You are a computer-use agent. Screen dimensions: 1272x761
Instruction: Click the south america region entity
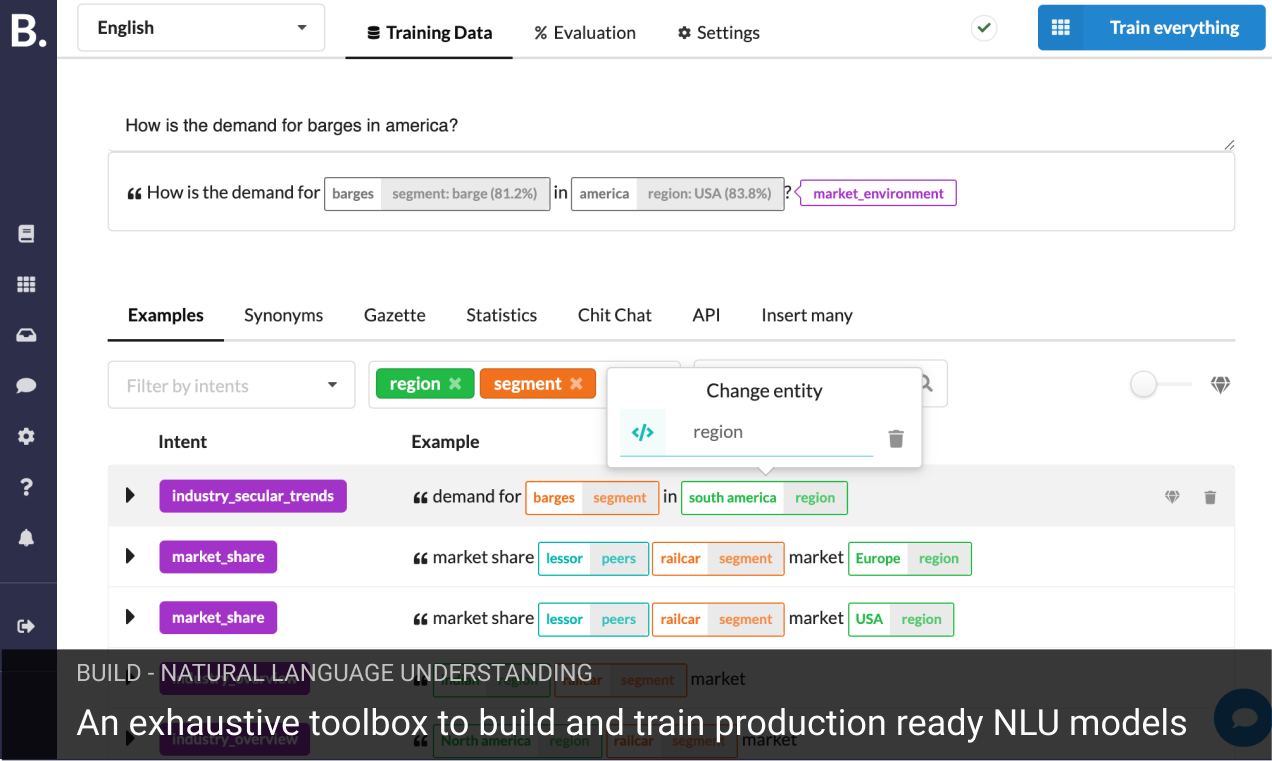764,498
